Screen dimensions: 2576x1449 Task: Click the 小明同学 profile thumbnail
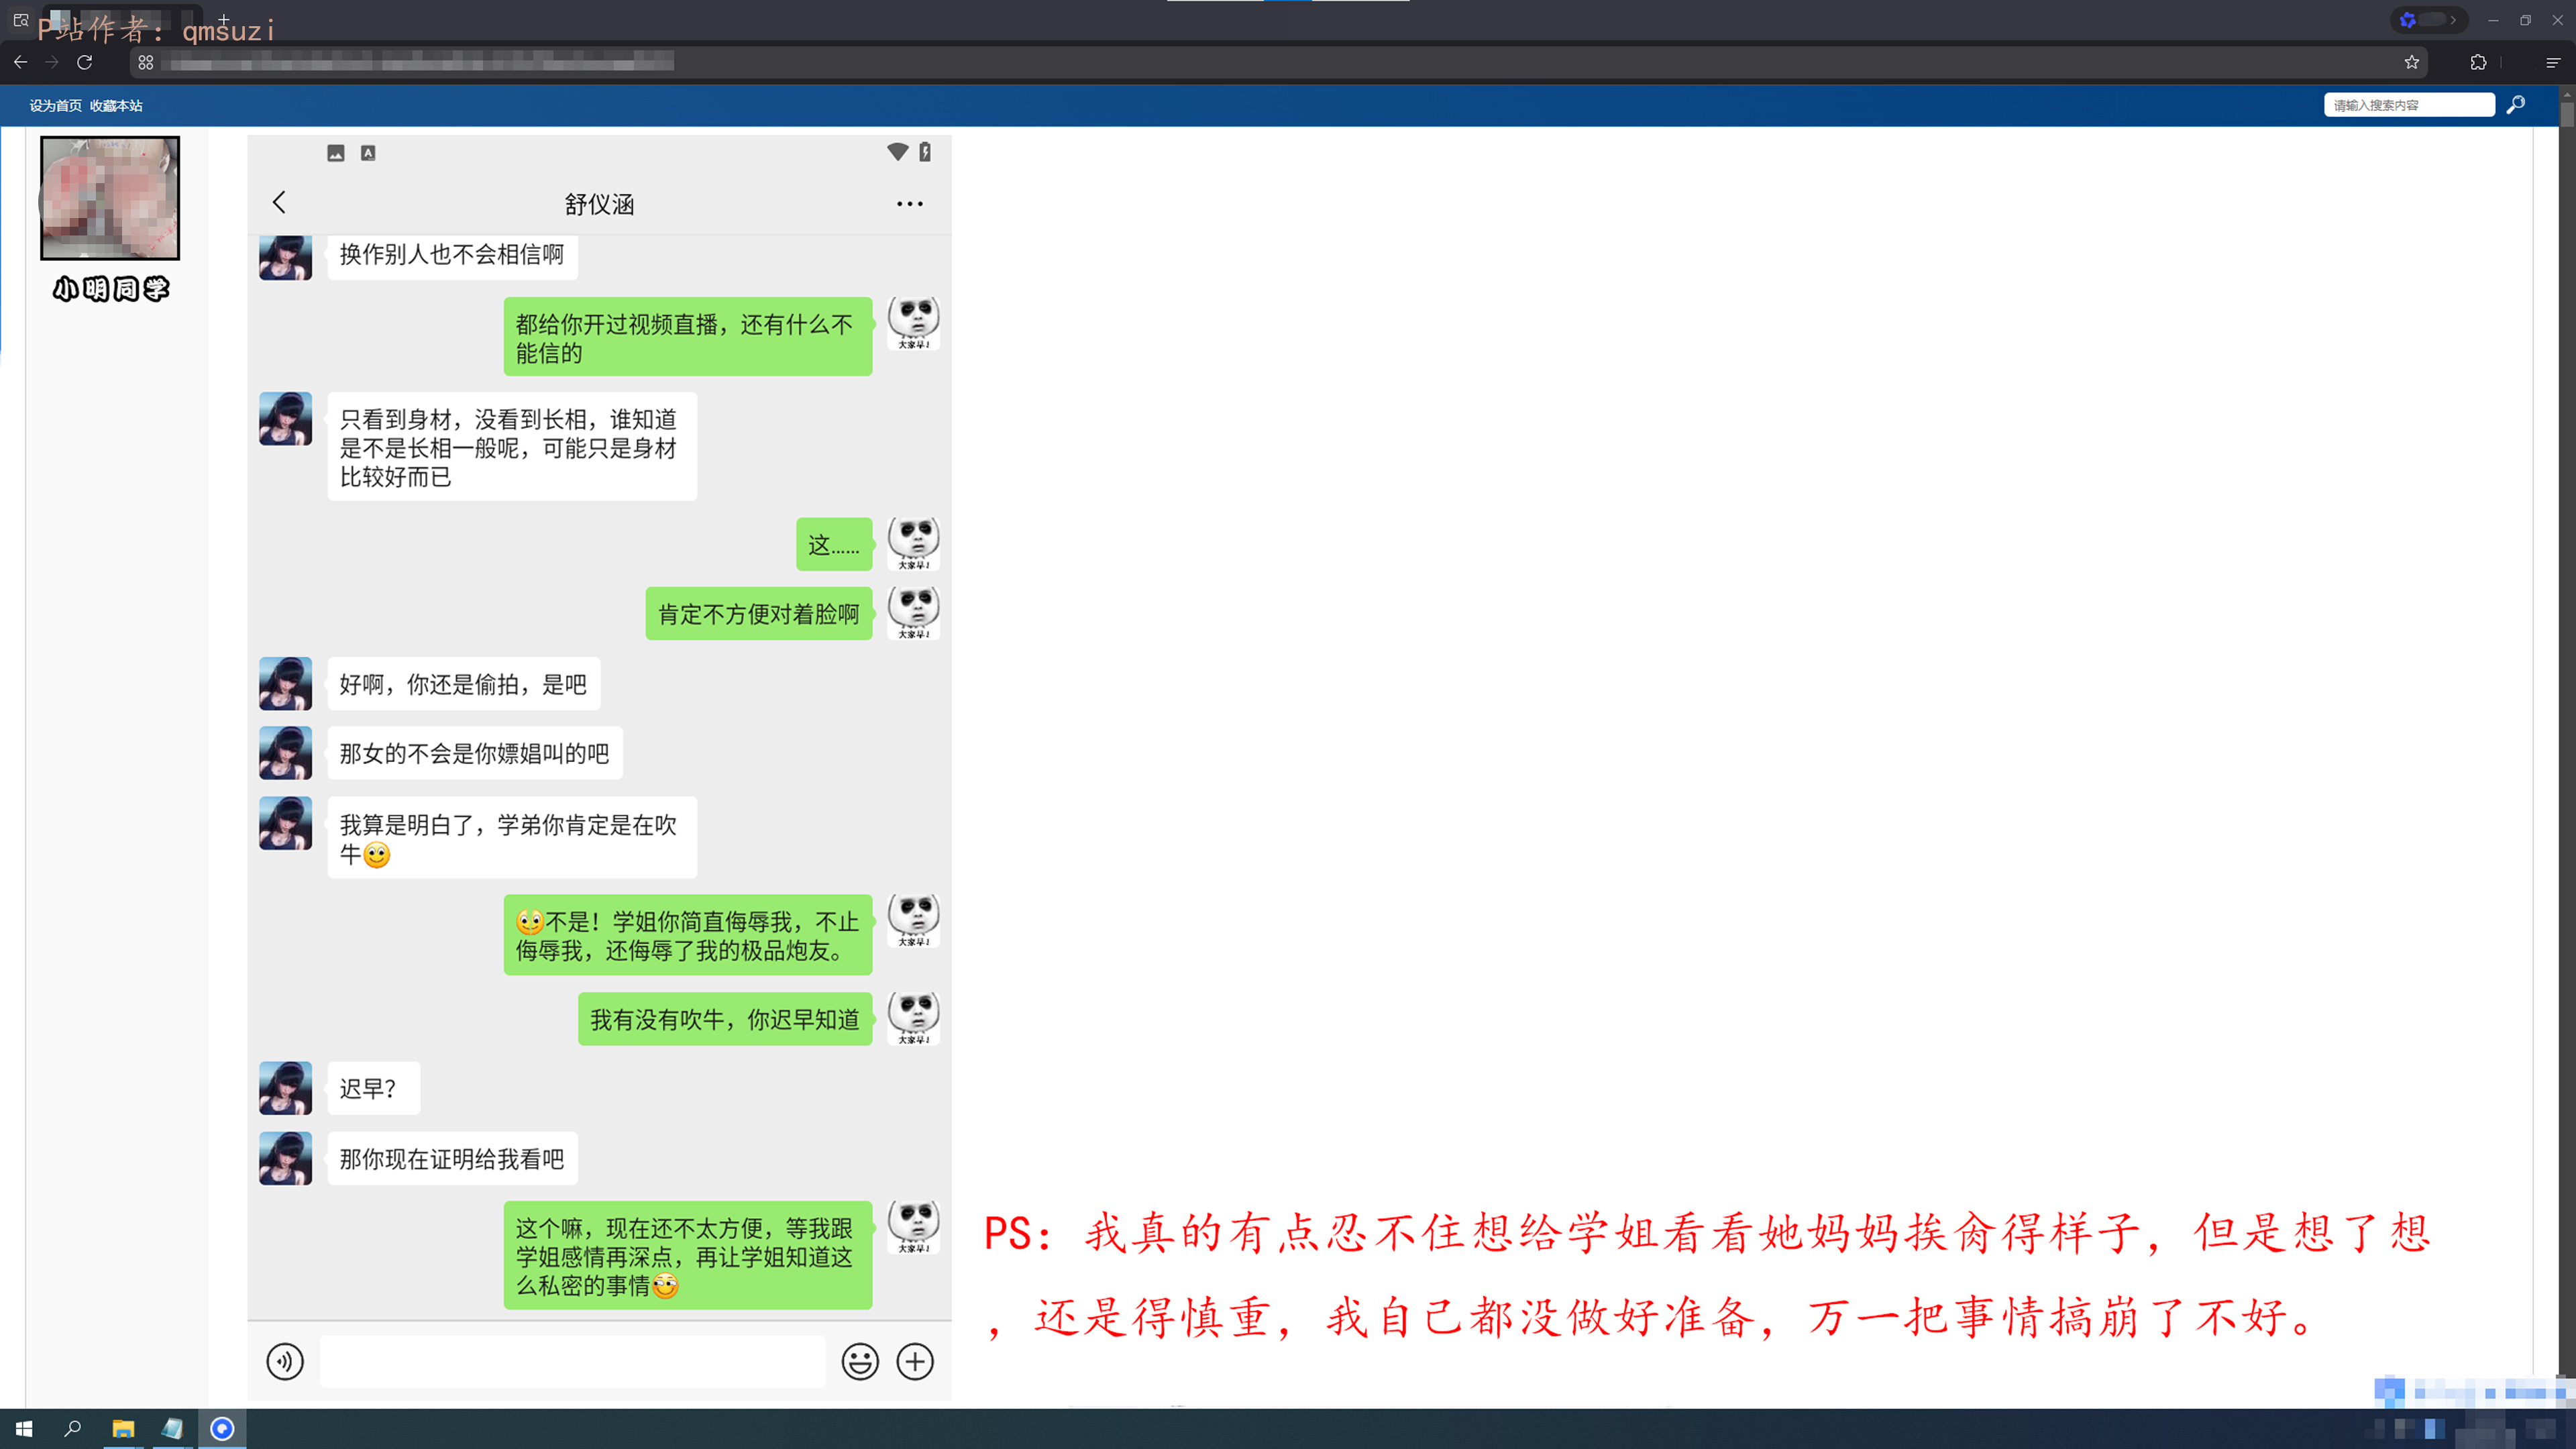point(110,198)
